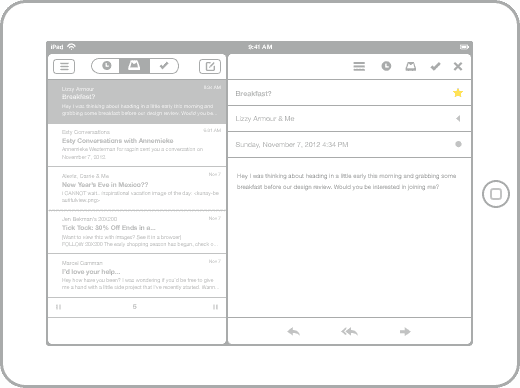Click the message body text
The width and height of the screenshot is (520, 388).
(346, 181)
